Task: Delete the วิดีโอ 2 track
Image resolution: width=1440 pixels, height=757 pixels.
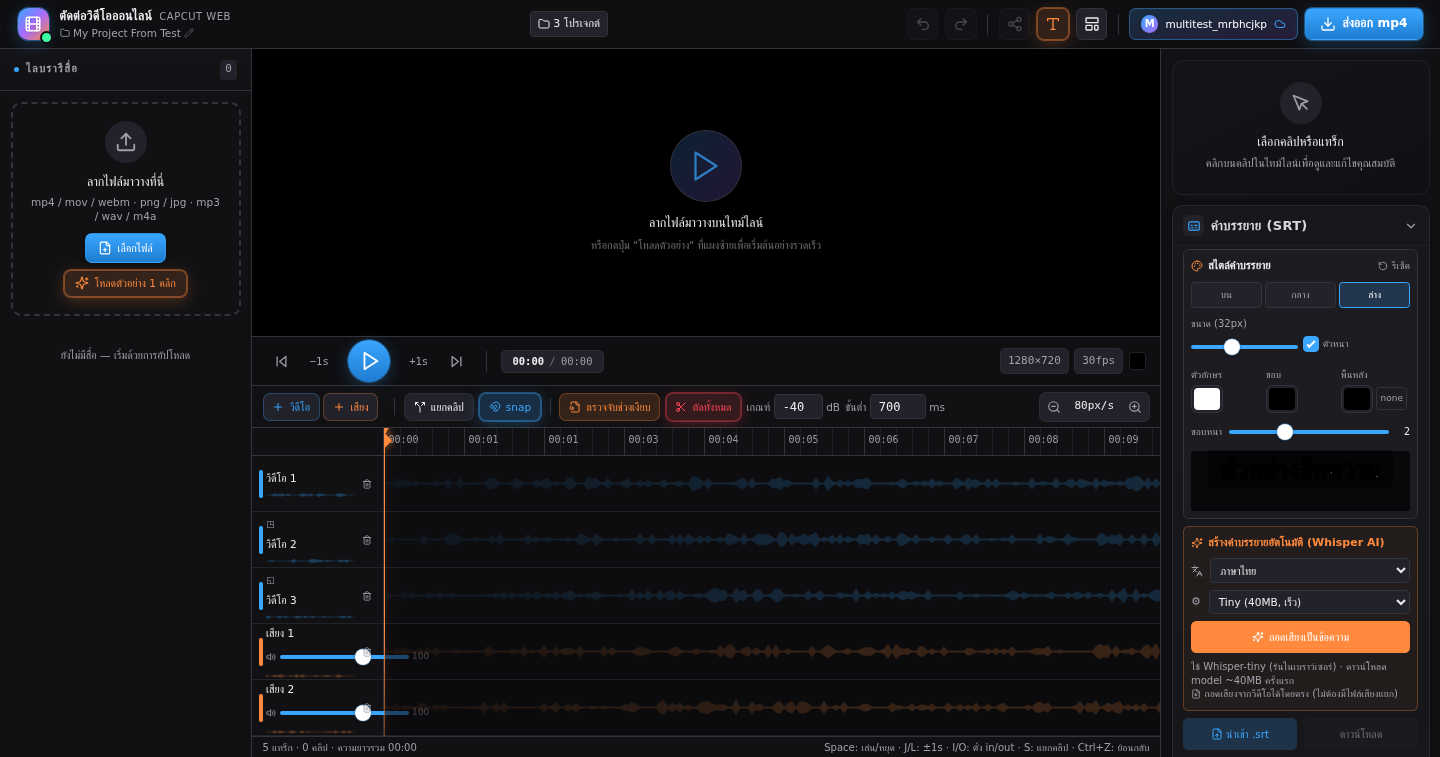Action: [367, 540]
